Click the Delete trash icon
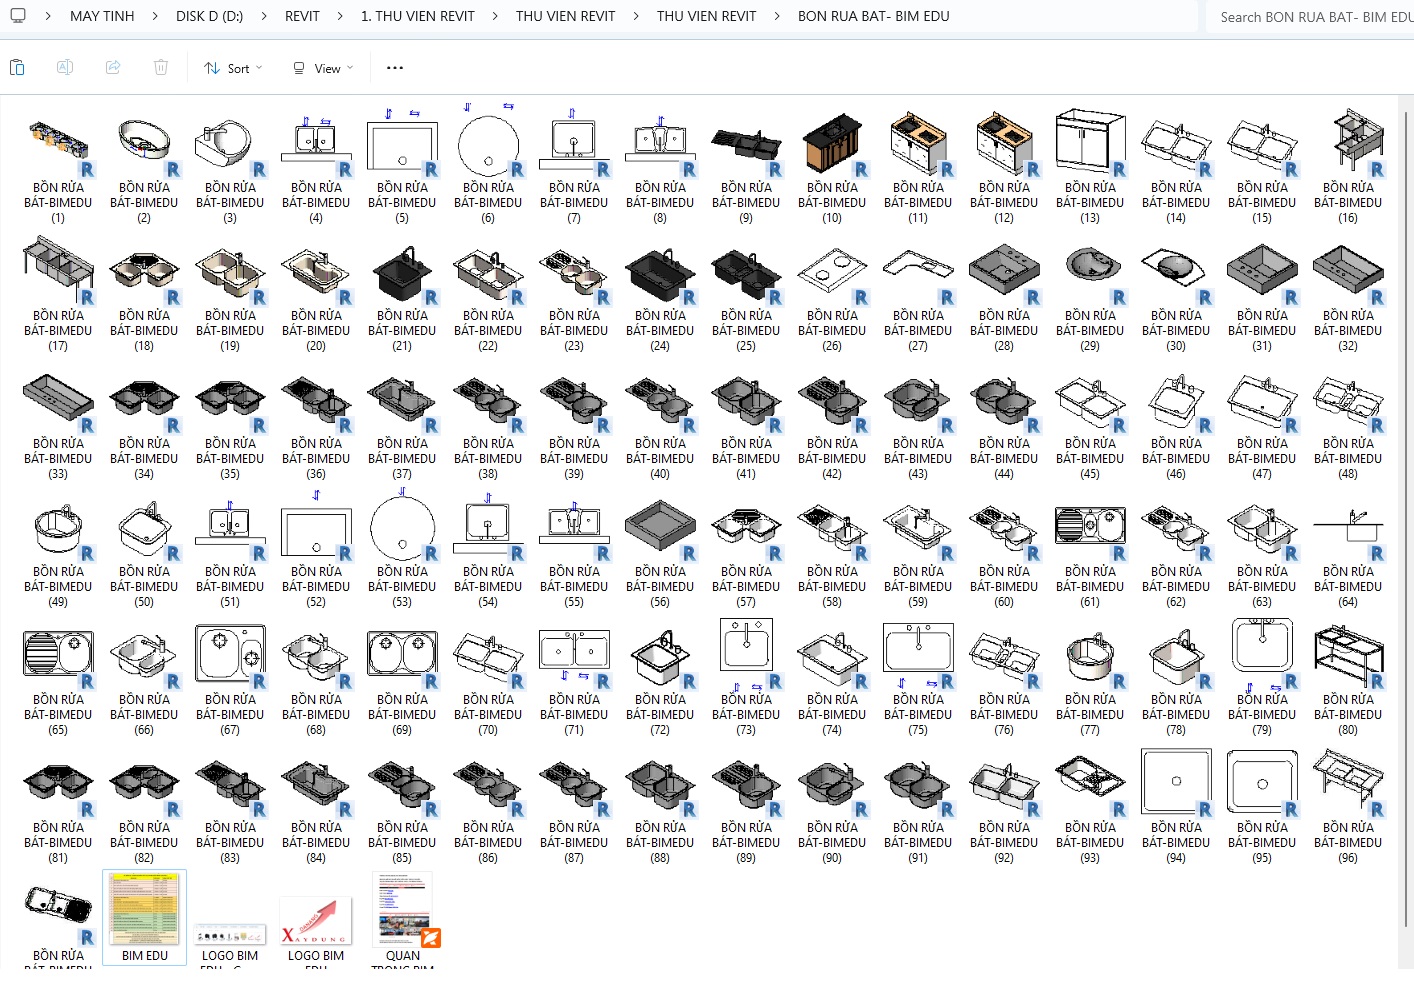The width and height of the screenshot is (1414, 983). [x=161, y=68]
